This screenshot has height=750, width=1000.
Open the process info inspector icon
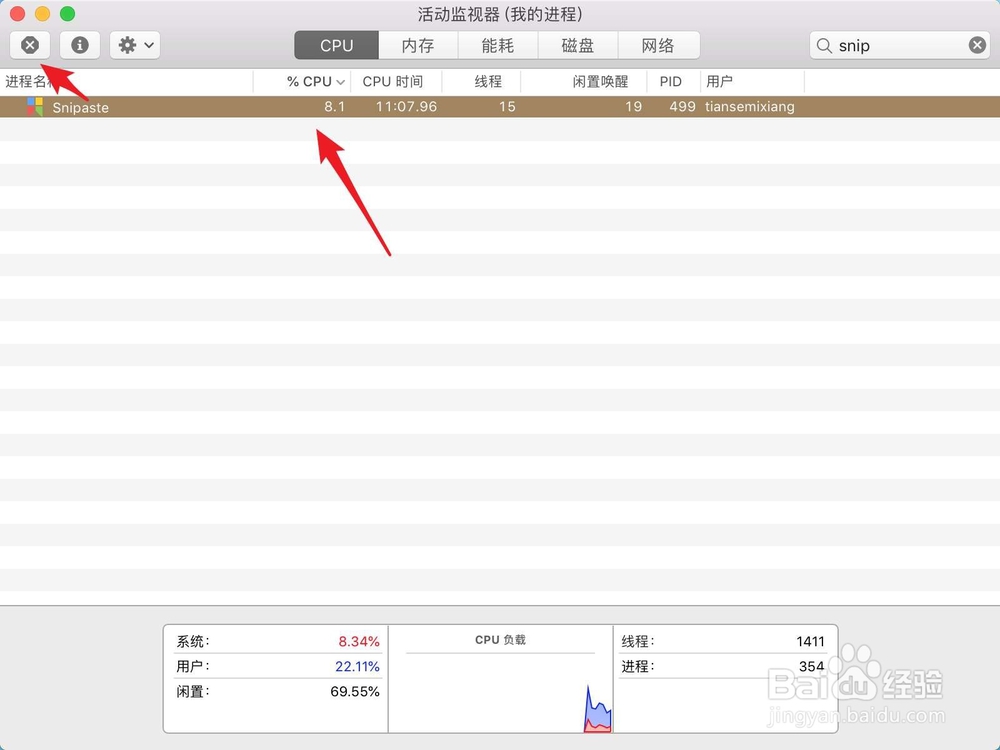click(x=80, y=45)
